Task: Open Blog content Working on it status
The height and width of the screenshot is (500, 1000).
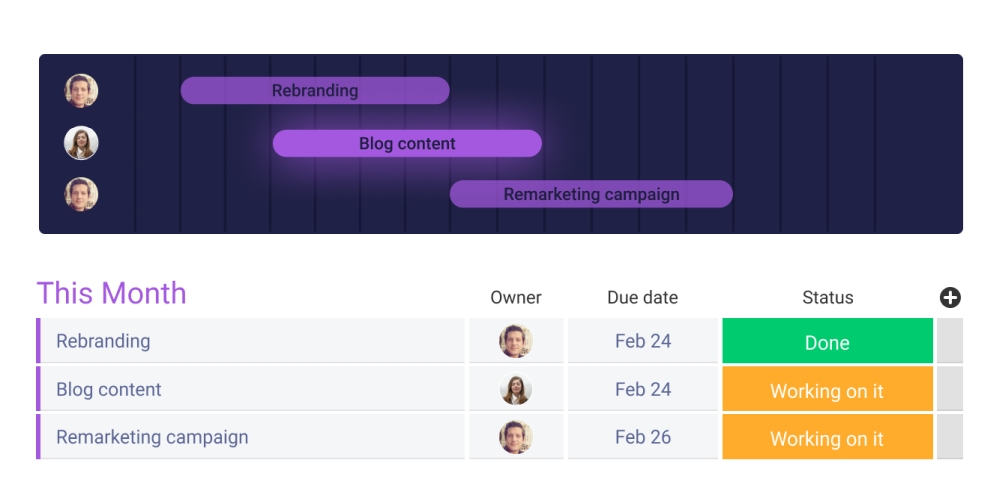Action: 827,390
